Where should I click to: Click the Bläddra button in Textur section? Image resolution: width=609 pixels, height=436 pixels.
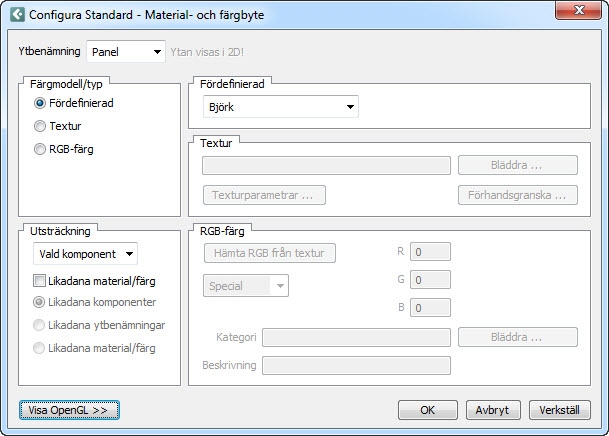[518, 166]
